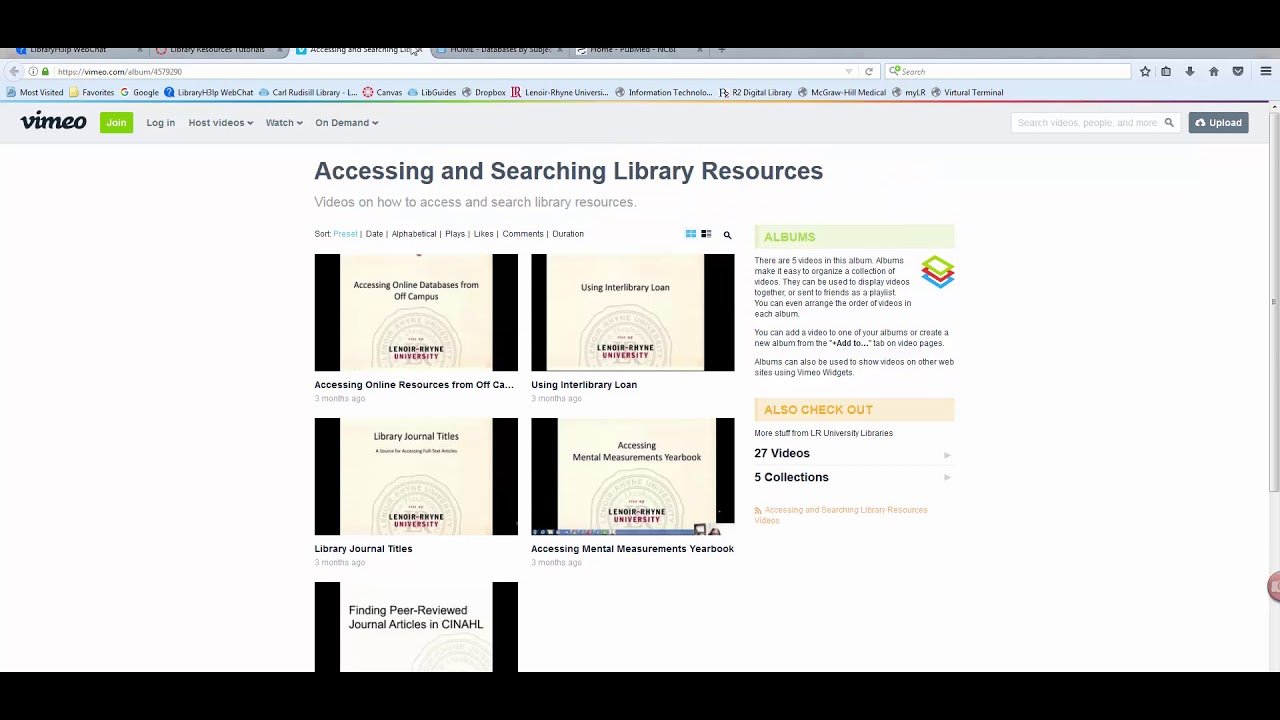The image size is (1280, 720).
Task: Open the 27 Videos link
Action: click(x=782, y=454)
